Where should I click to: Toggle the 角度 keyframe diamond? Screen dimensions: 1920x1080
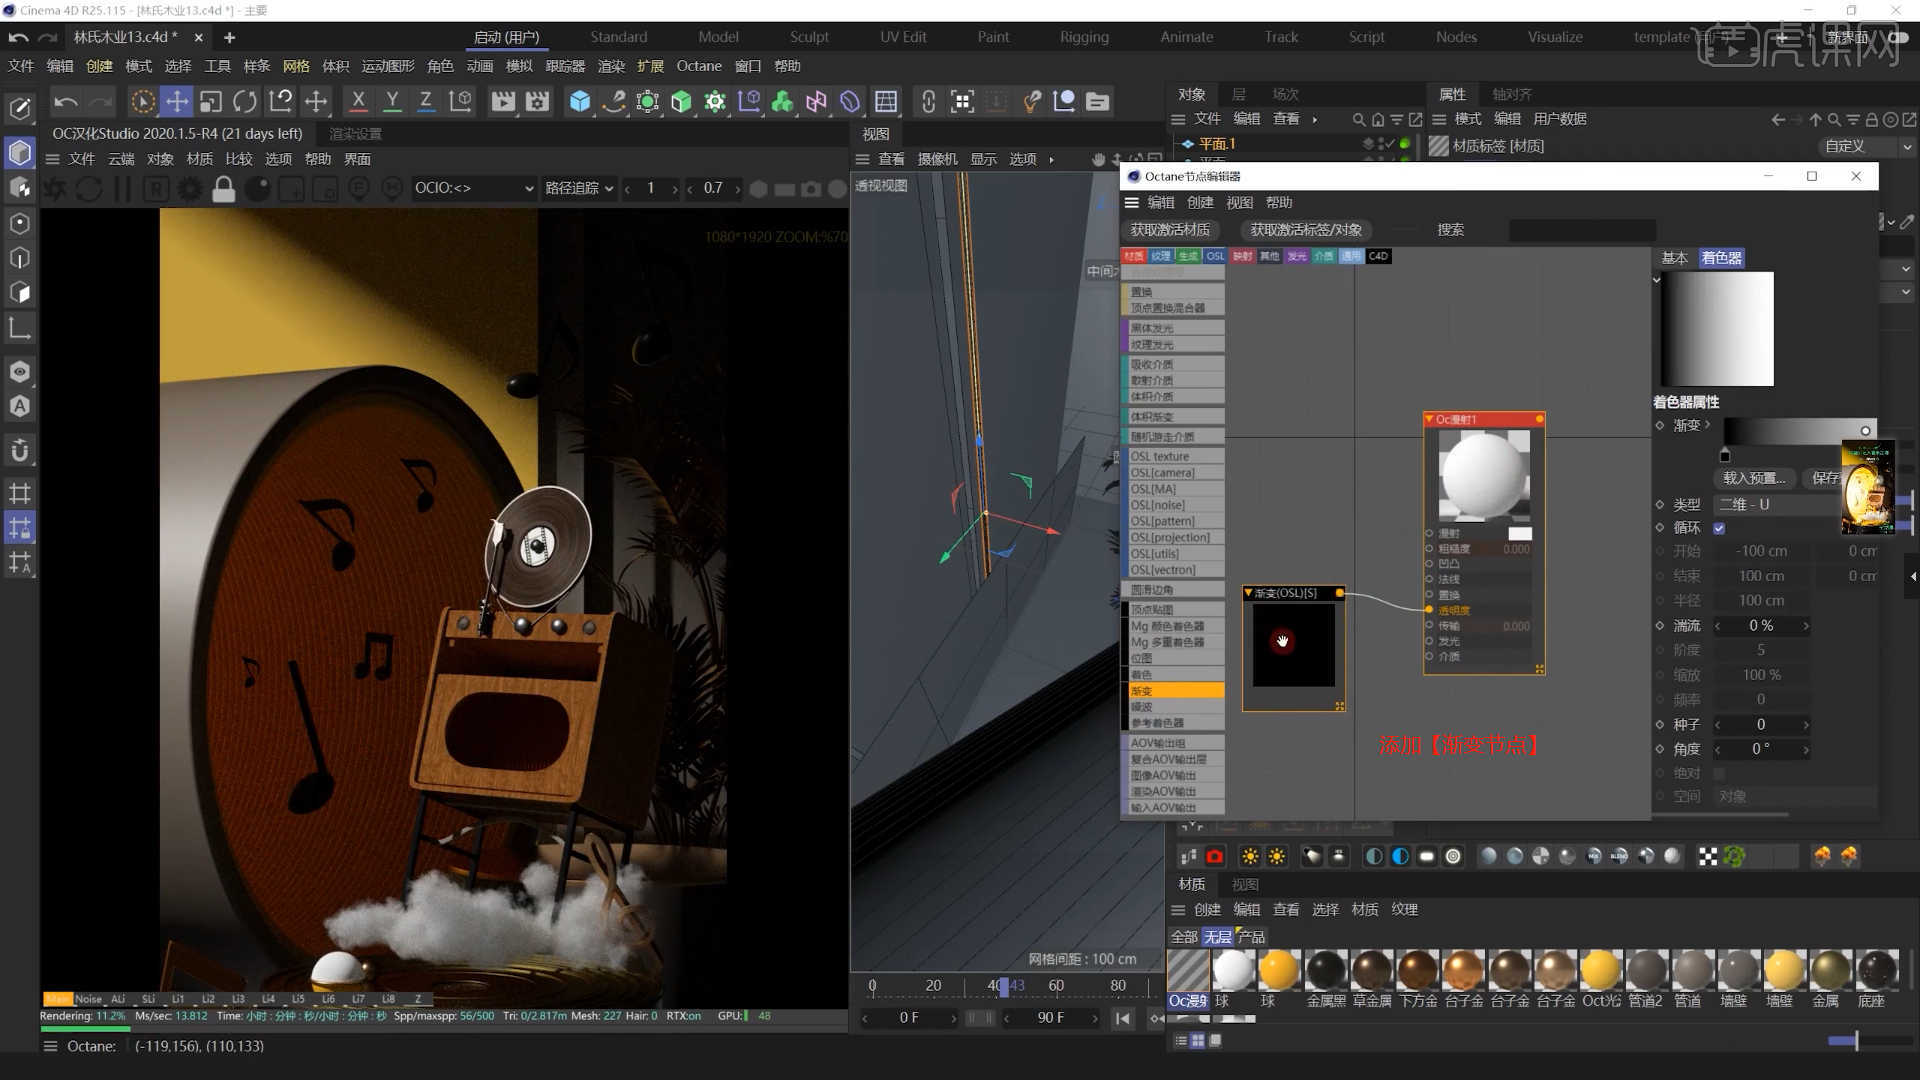(x=1660, y=748)
